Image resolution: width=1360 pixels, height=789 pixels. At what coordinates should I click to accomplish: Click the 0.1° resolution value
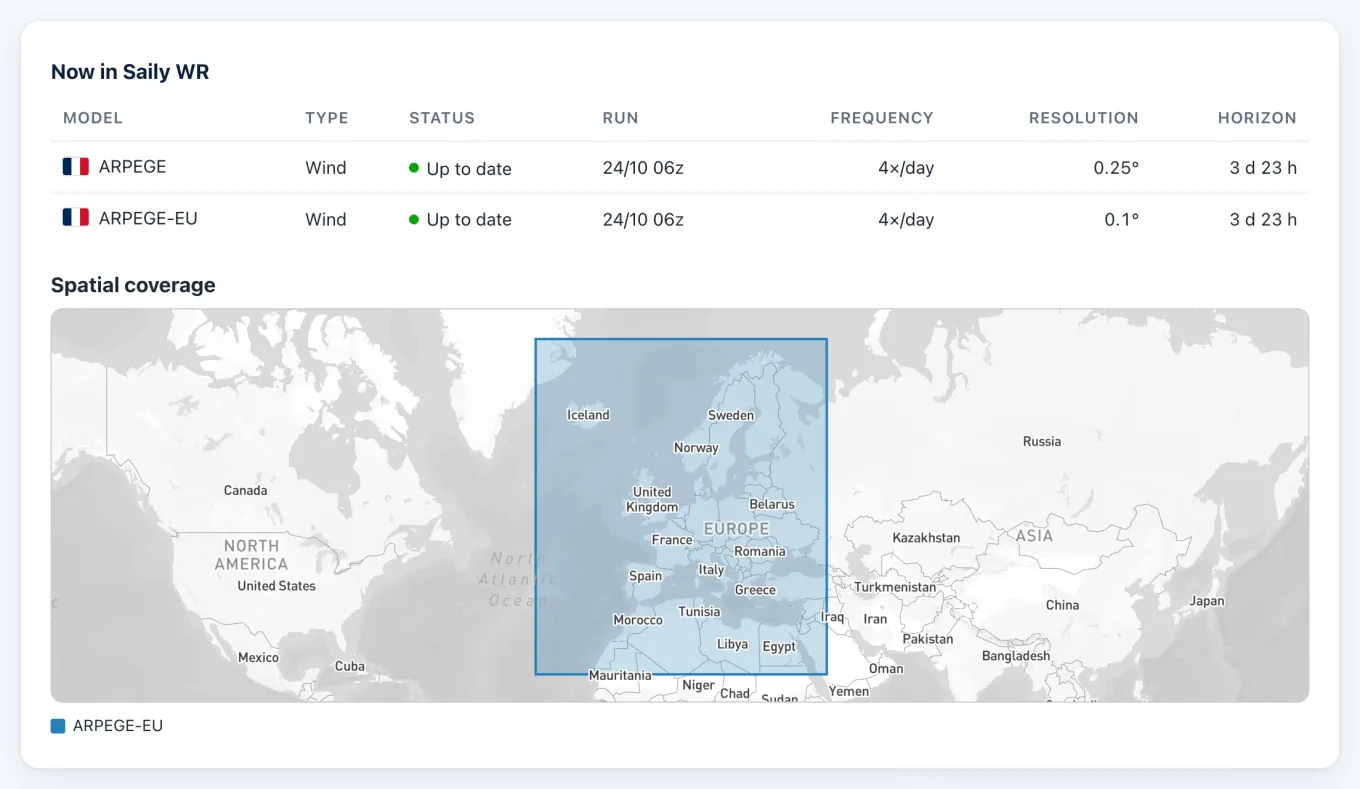pos(1122,219)
